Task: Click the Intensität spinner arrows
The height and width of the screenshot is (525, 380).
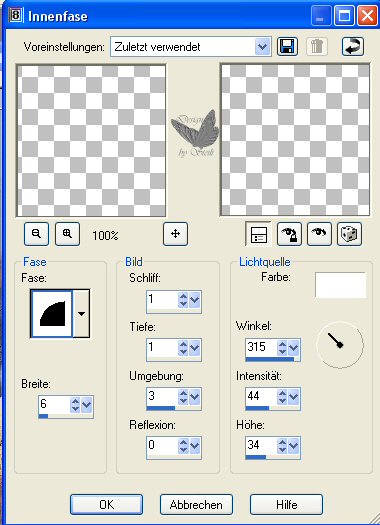Action: pos(282,397)
